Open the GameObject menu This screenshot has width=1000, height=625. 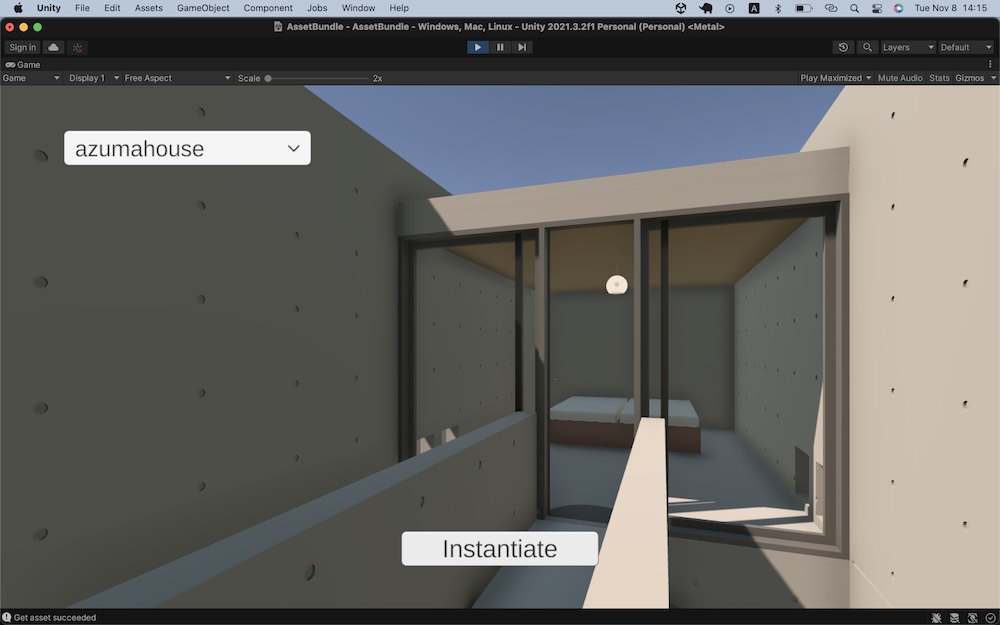[203, 8]
